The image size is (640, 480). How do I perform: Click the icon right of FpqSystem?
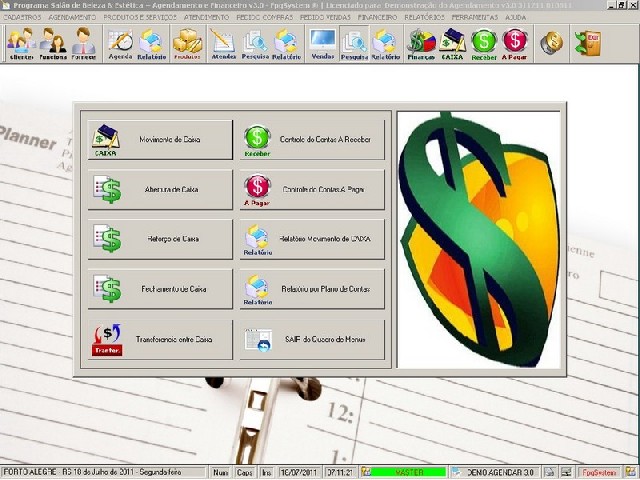click(630, 472)
